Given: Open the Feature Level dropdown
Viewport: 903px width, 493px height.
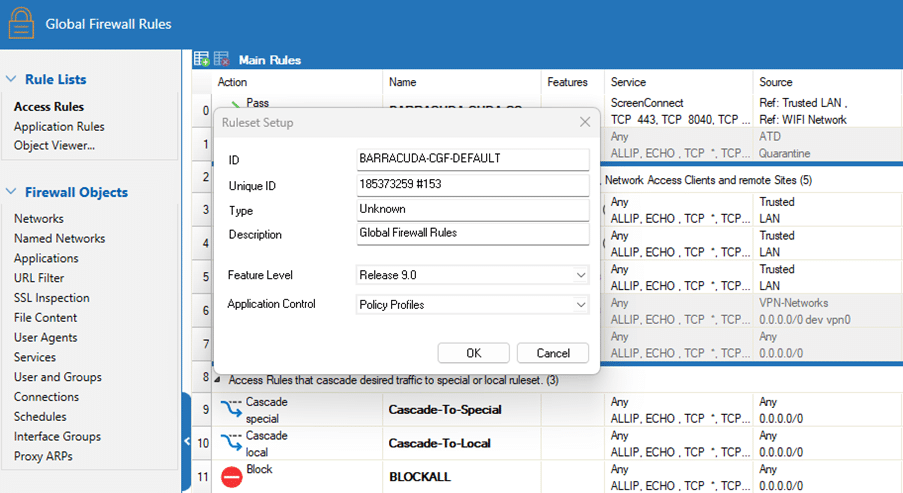Looking at the screenshot, I should click(x=580, y=275).
